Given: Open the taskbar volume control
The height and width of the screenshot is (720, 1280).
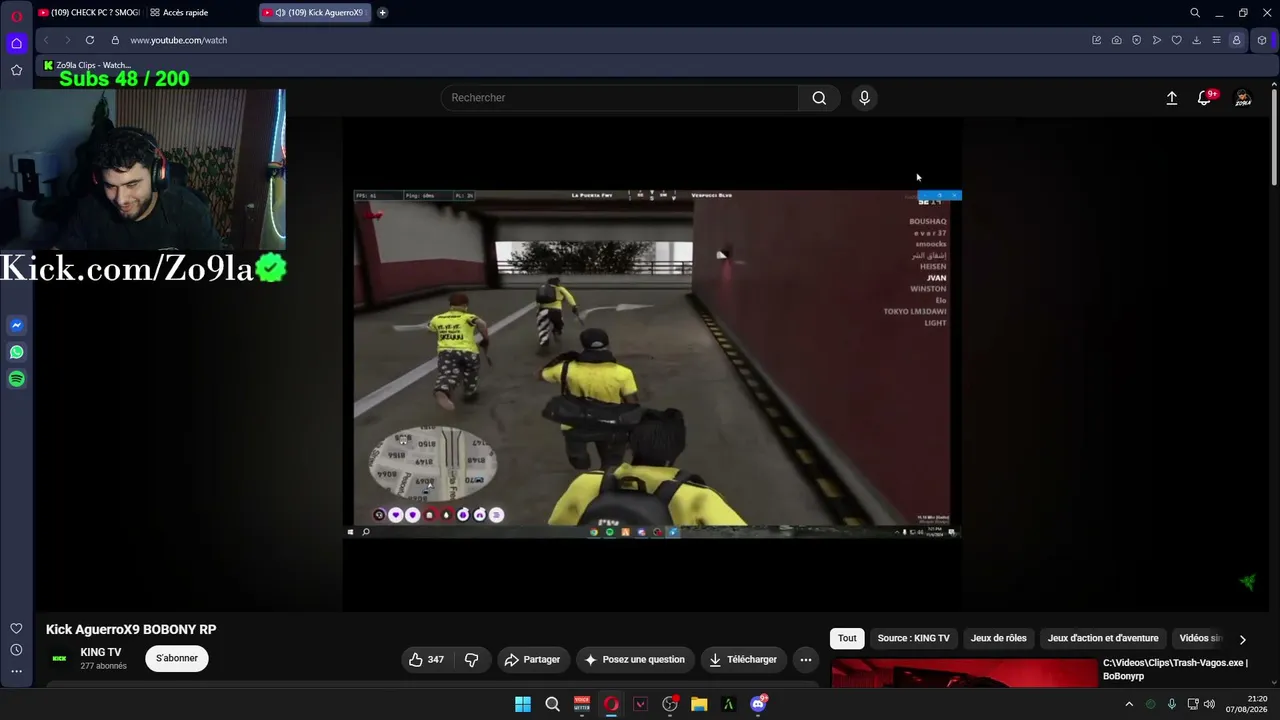Looking at the screenshot, I should [1210, 704].
